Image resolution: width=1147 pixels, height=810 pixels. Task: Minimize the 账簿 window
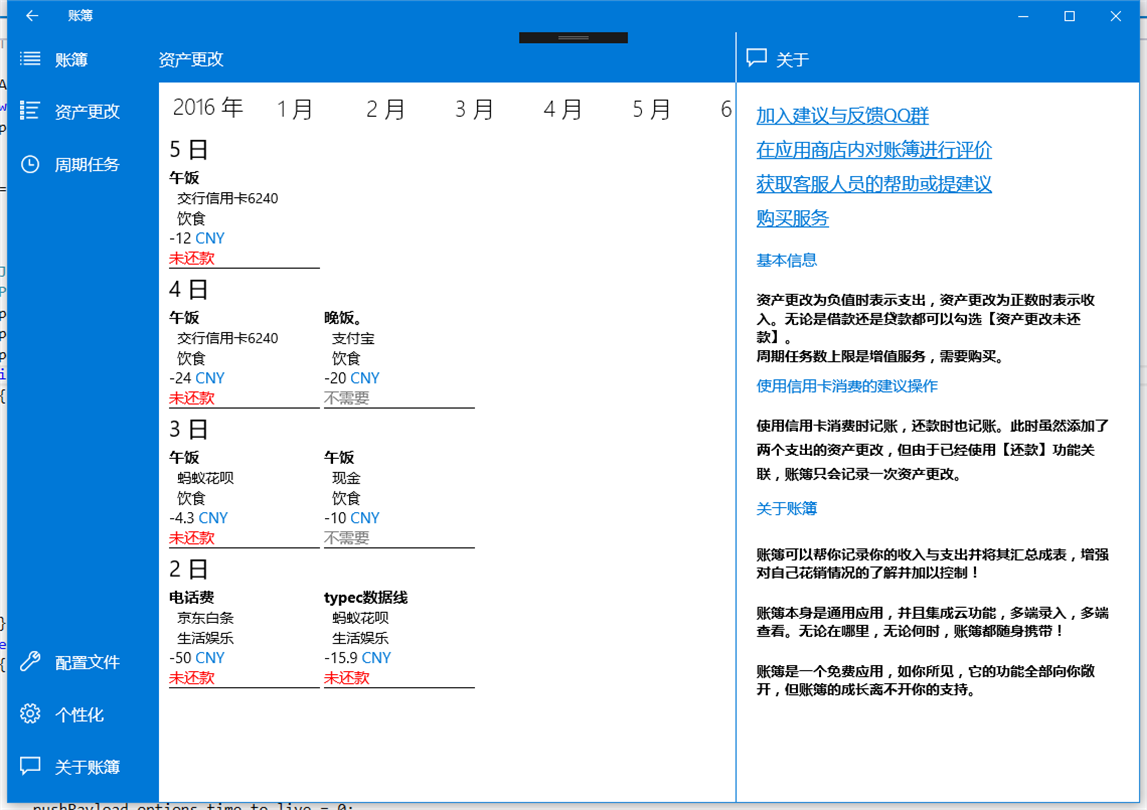(1023, 15)
